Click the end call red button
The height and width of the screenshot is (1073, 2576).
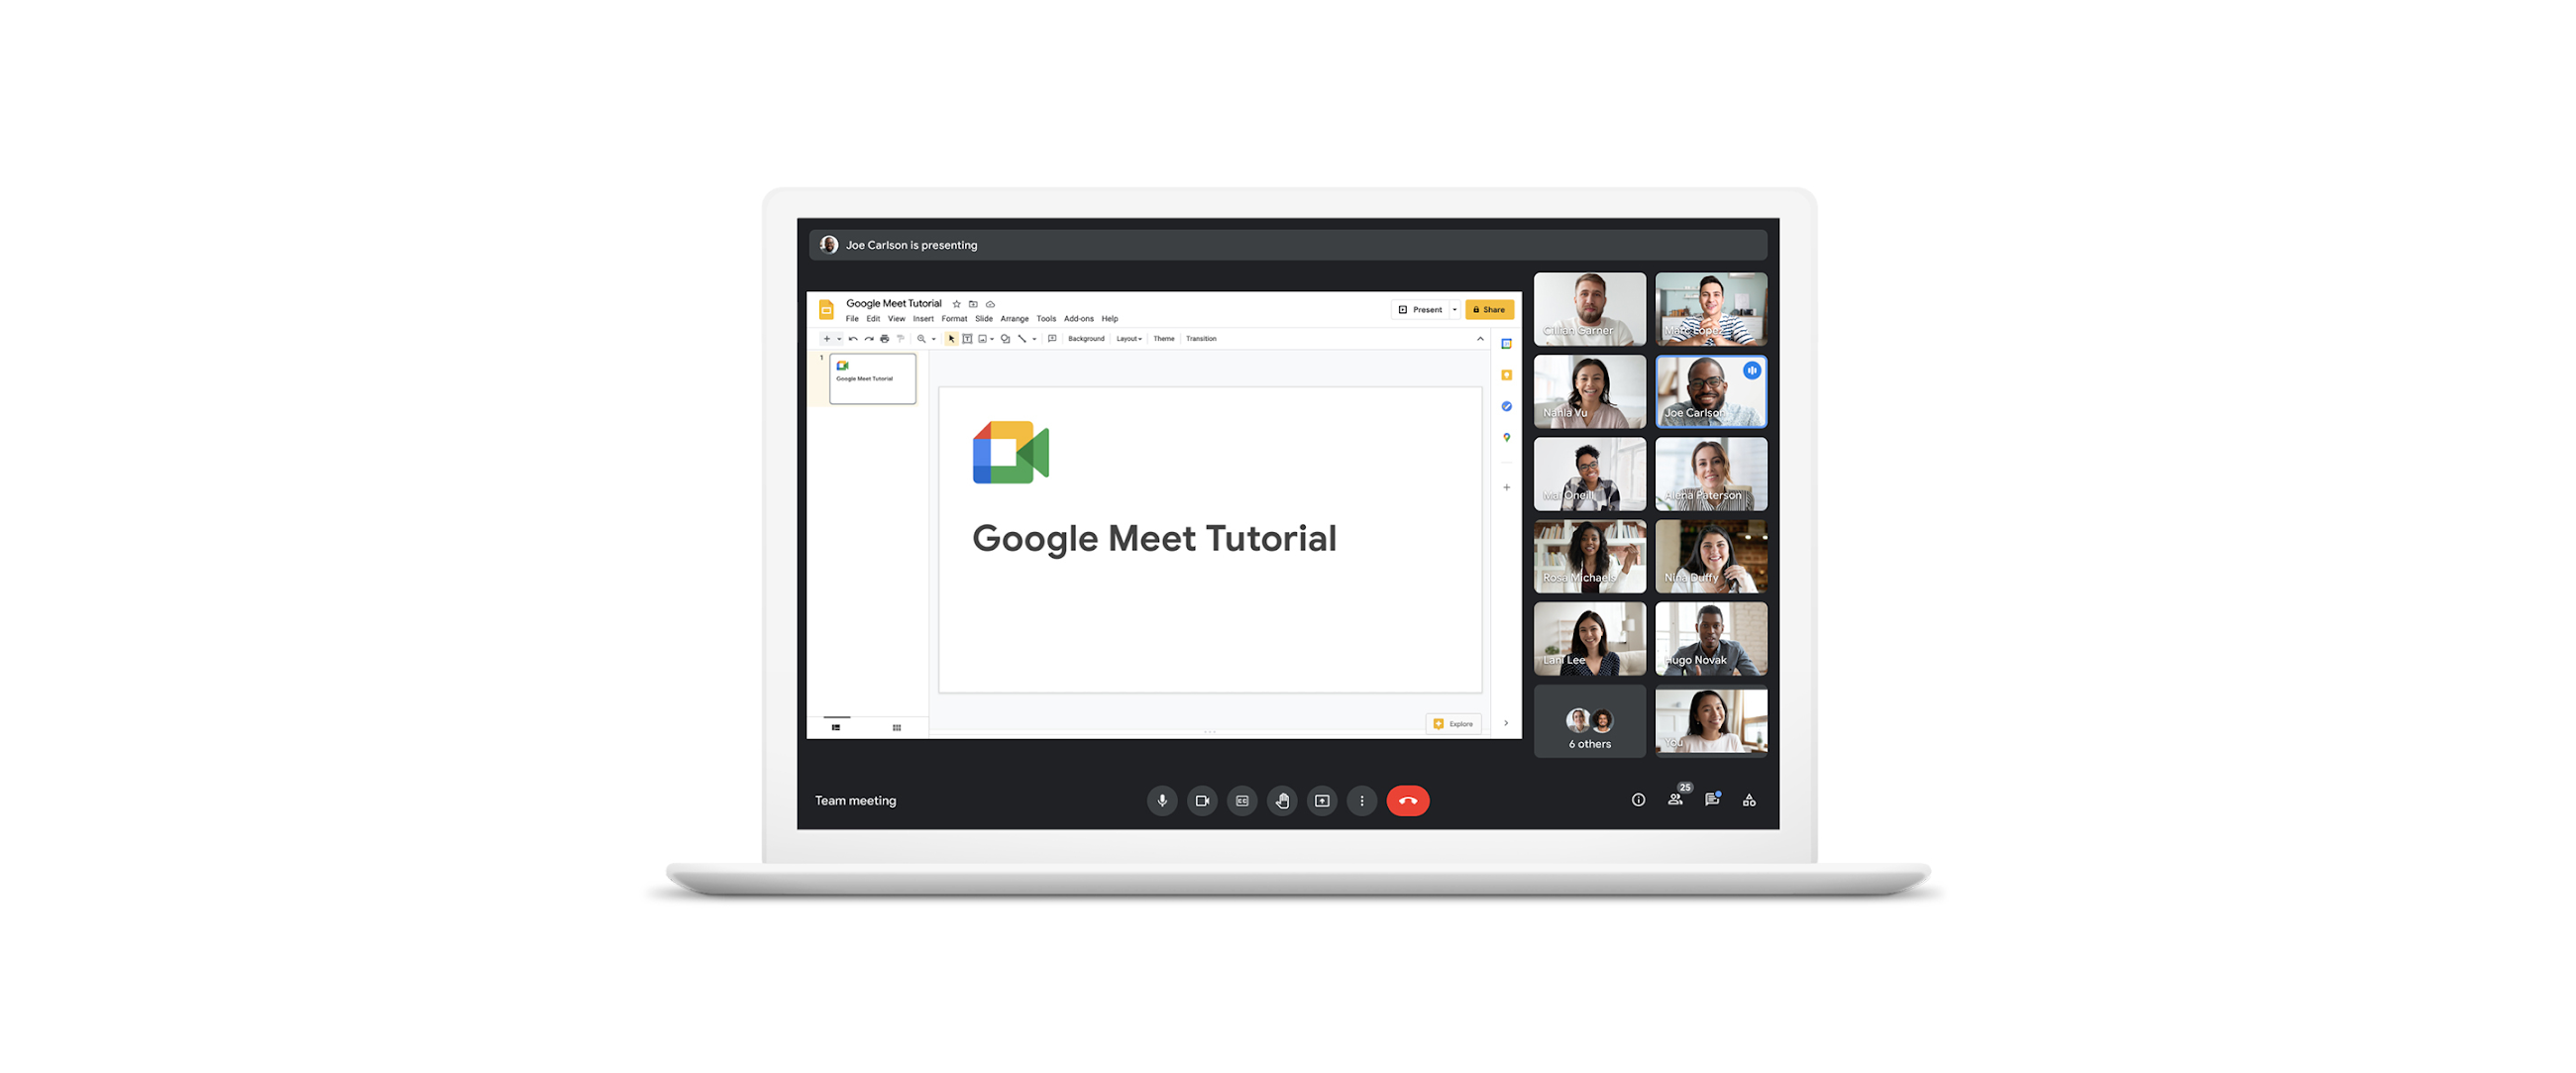(1410, 801)
